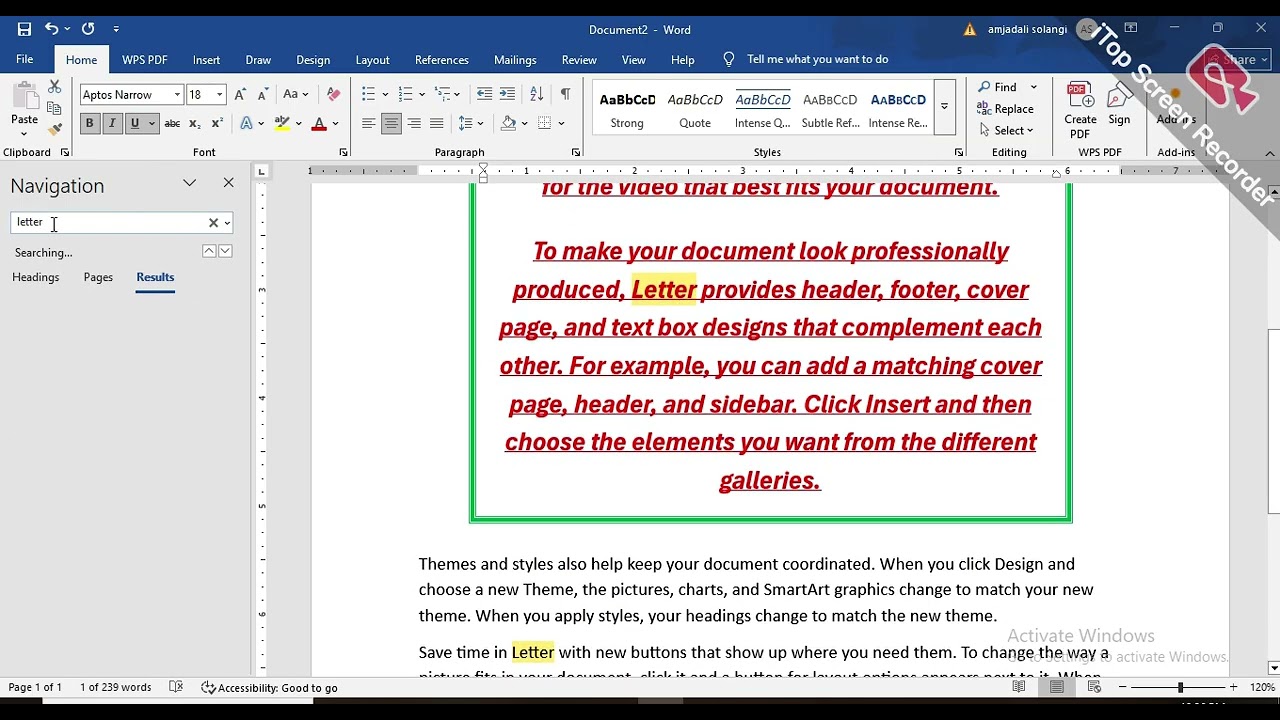Image resolution: width=1280 pixels, height=720 pixels.
Task: Toggle paragraph marks display
Action: click(x=565, y=94)
